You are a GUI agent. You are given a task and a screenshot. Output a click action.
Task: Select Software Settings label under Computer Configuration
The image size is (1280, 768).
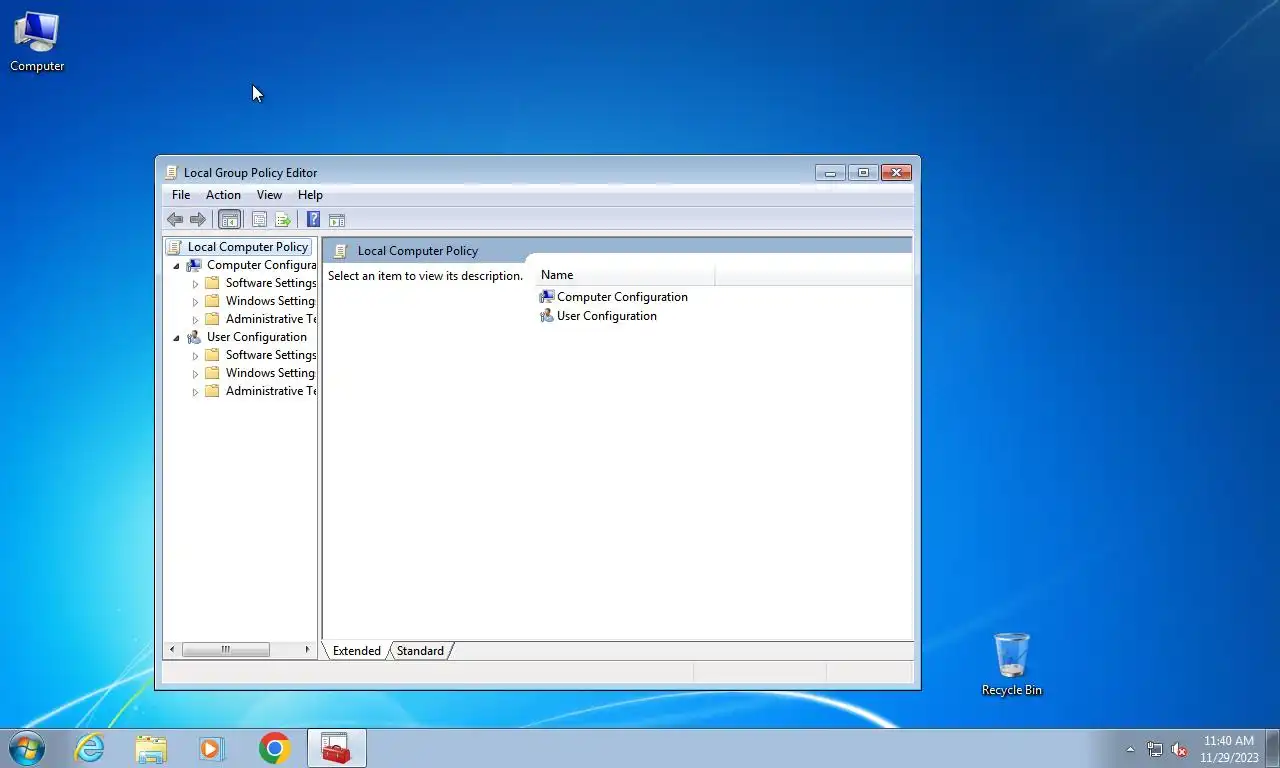tap(271, 283)
